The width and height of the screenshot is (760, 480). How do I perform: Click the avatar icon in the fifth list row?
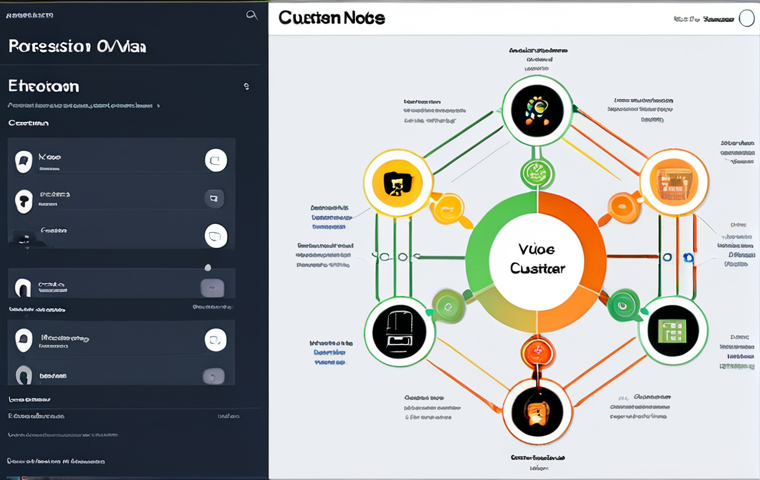[23, 340]
